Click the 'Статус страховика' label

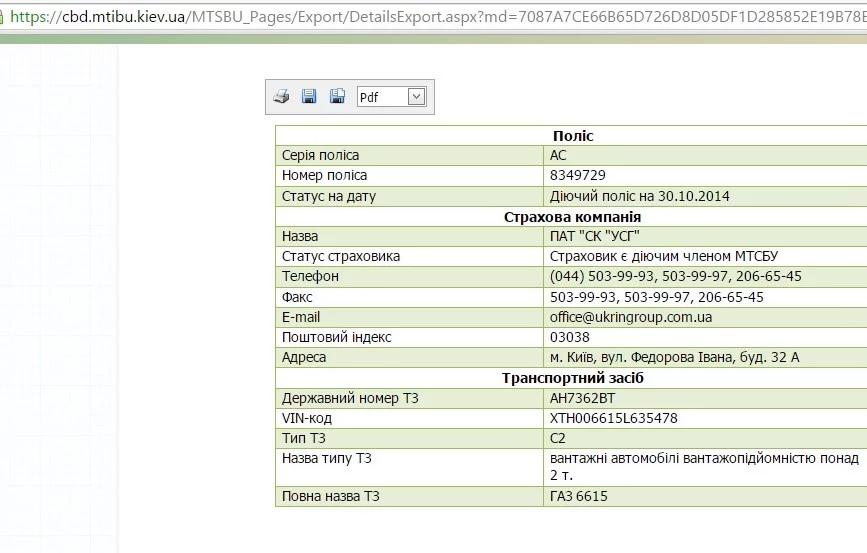(341, 257)
